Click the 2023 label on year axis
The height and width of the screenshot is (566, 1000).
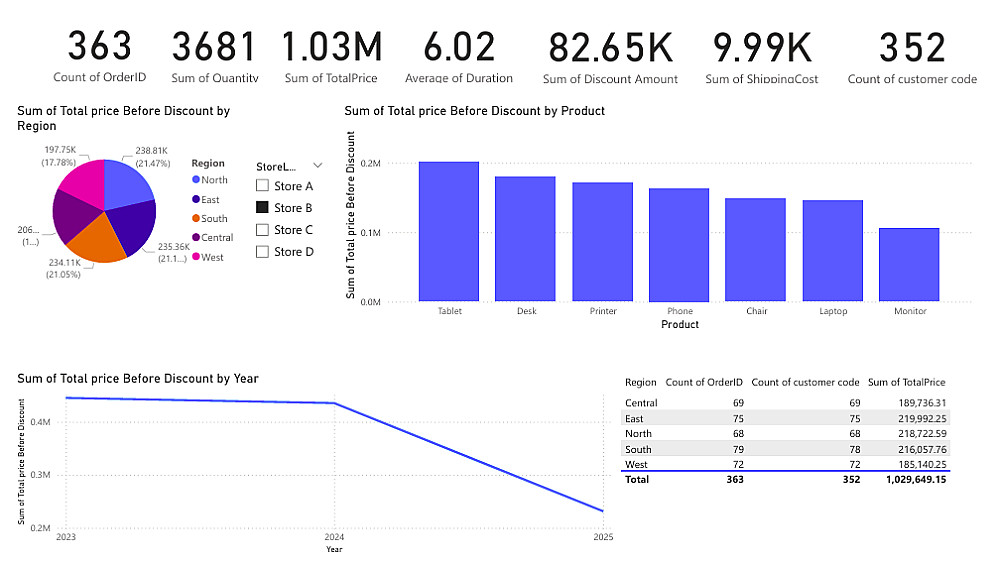[x=66, y=537]
